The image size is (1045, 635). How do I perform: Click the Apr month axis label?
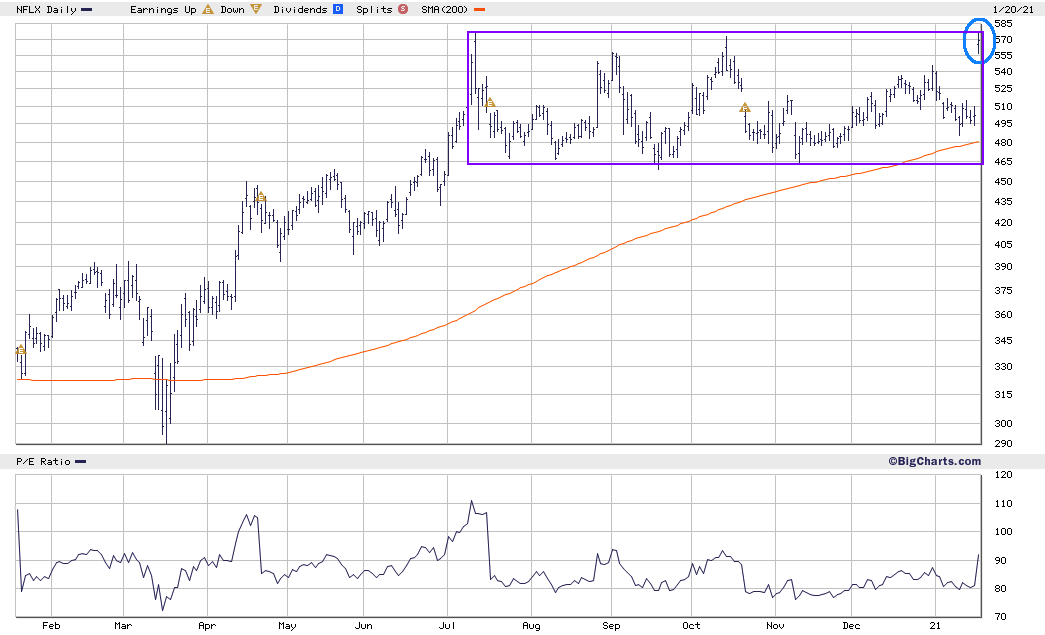click(207, 626)
